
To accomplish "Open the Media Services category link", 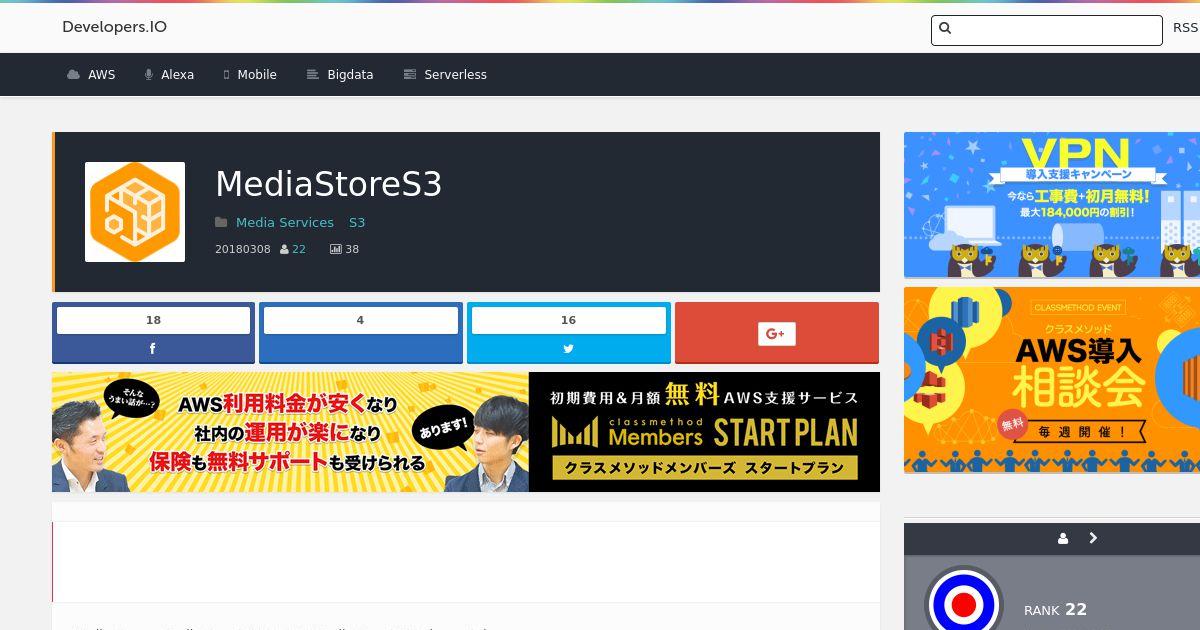I will 285,222.
